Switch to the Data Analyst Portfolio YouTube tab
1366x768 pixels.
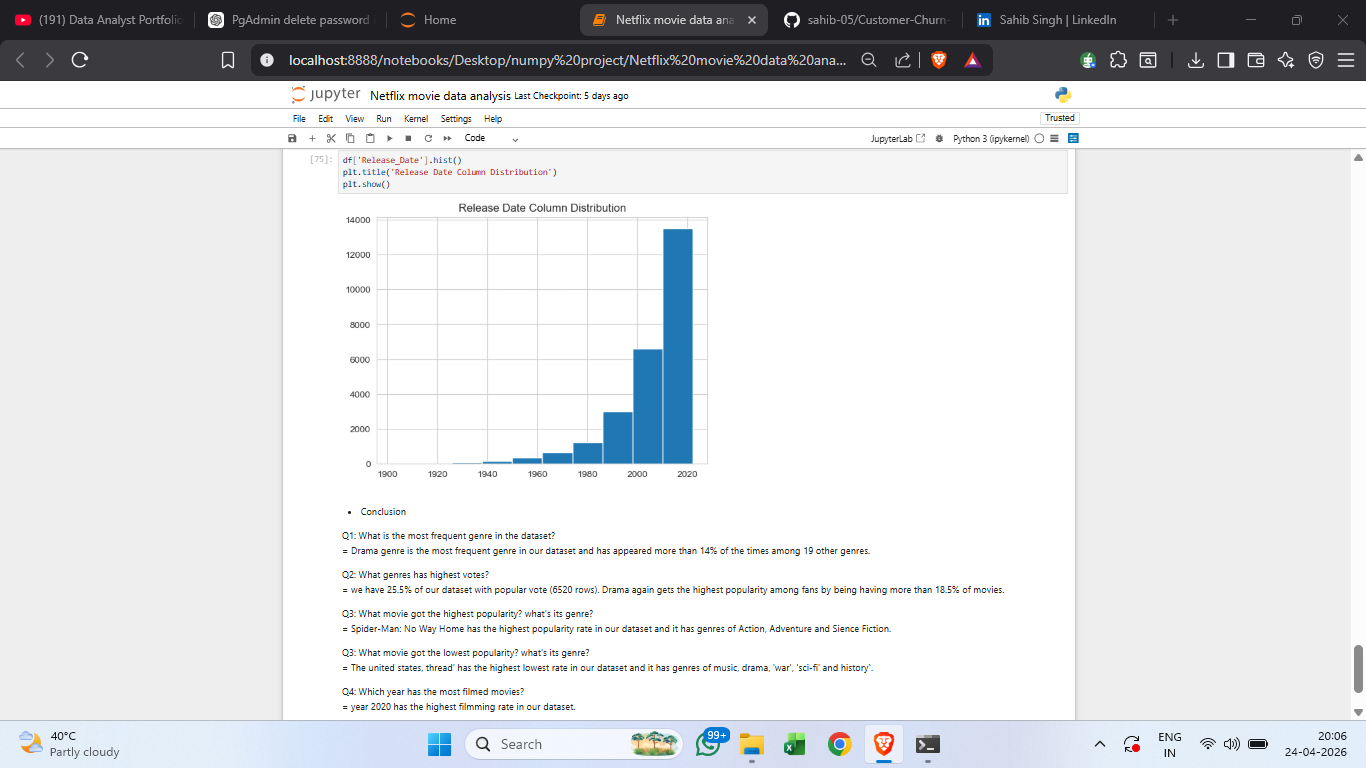point(97,20)
